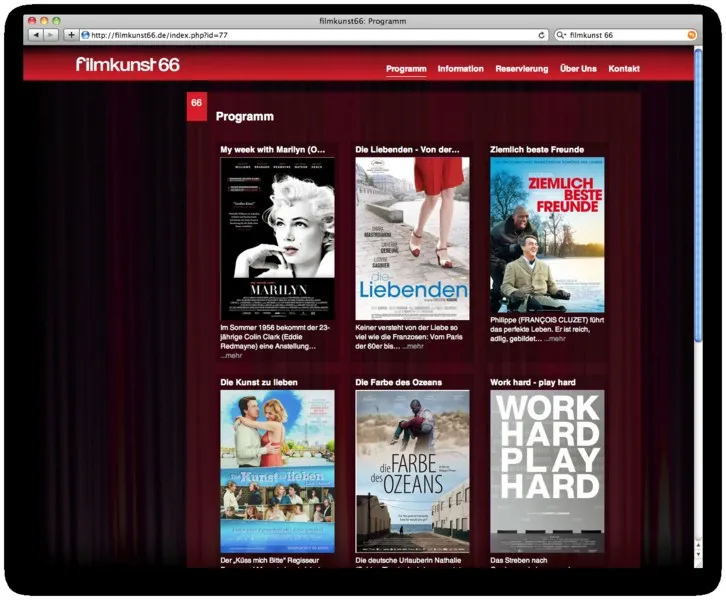Click the browser back arrow button
This screenshot has width=726, height=600.
[36, 35]
